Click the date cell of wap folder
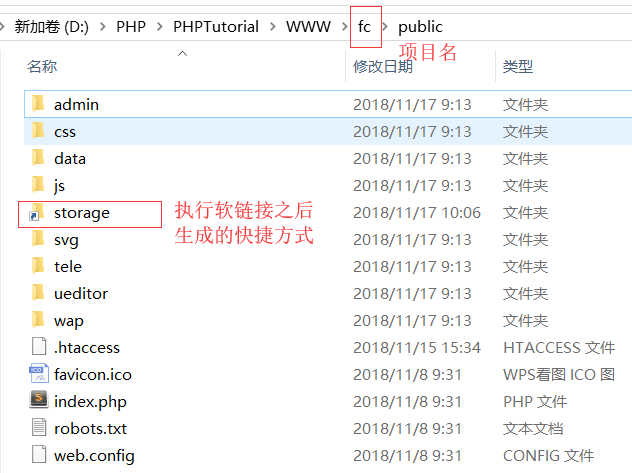 pyautogui.click(x=412, y=321)
